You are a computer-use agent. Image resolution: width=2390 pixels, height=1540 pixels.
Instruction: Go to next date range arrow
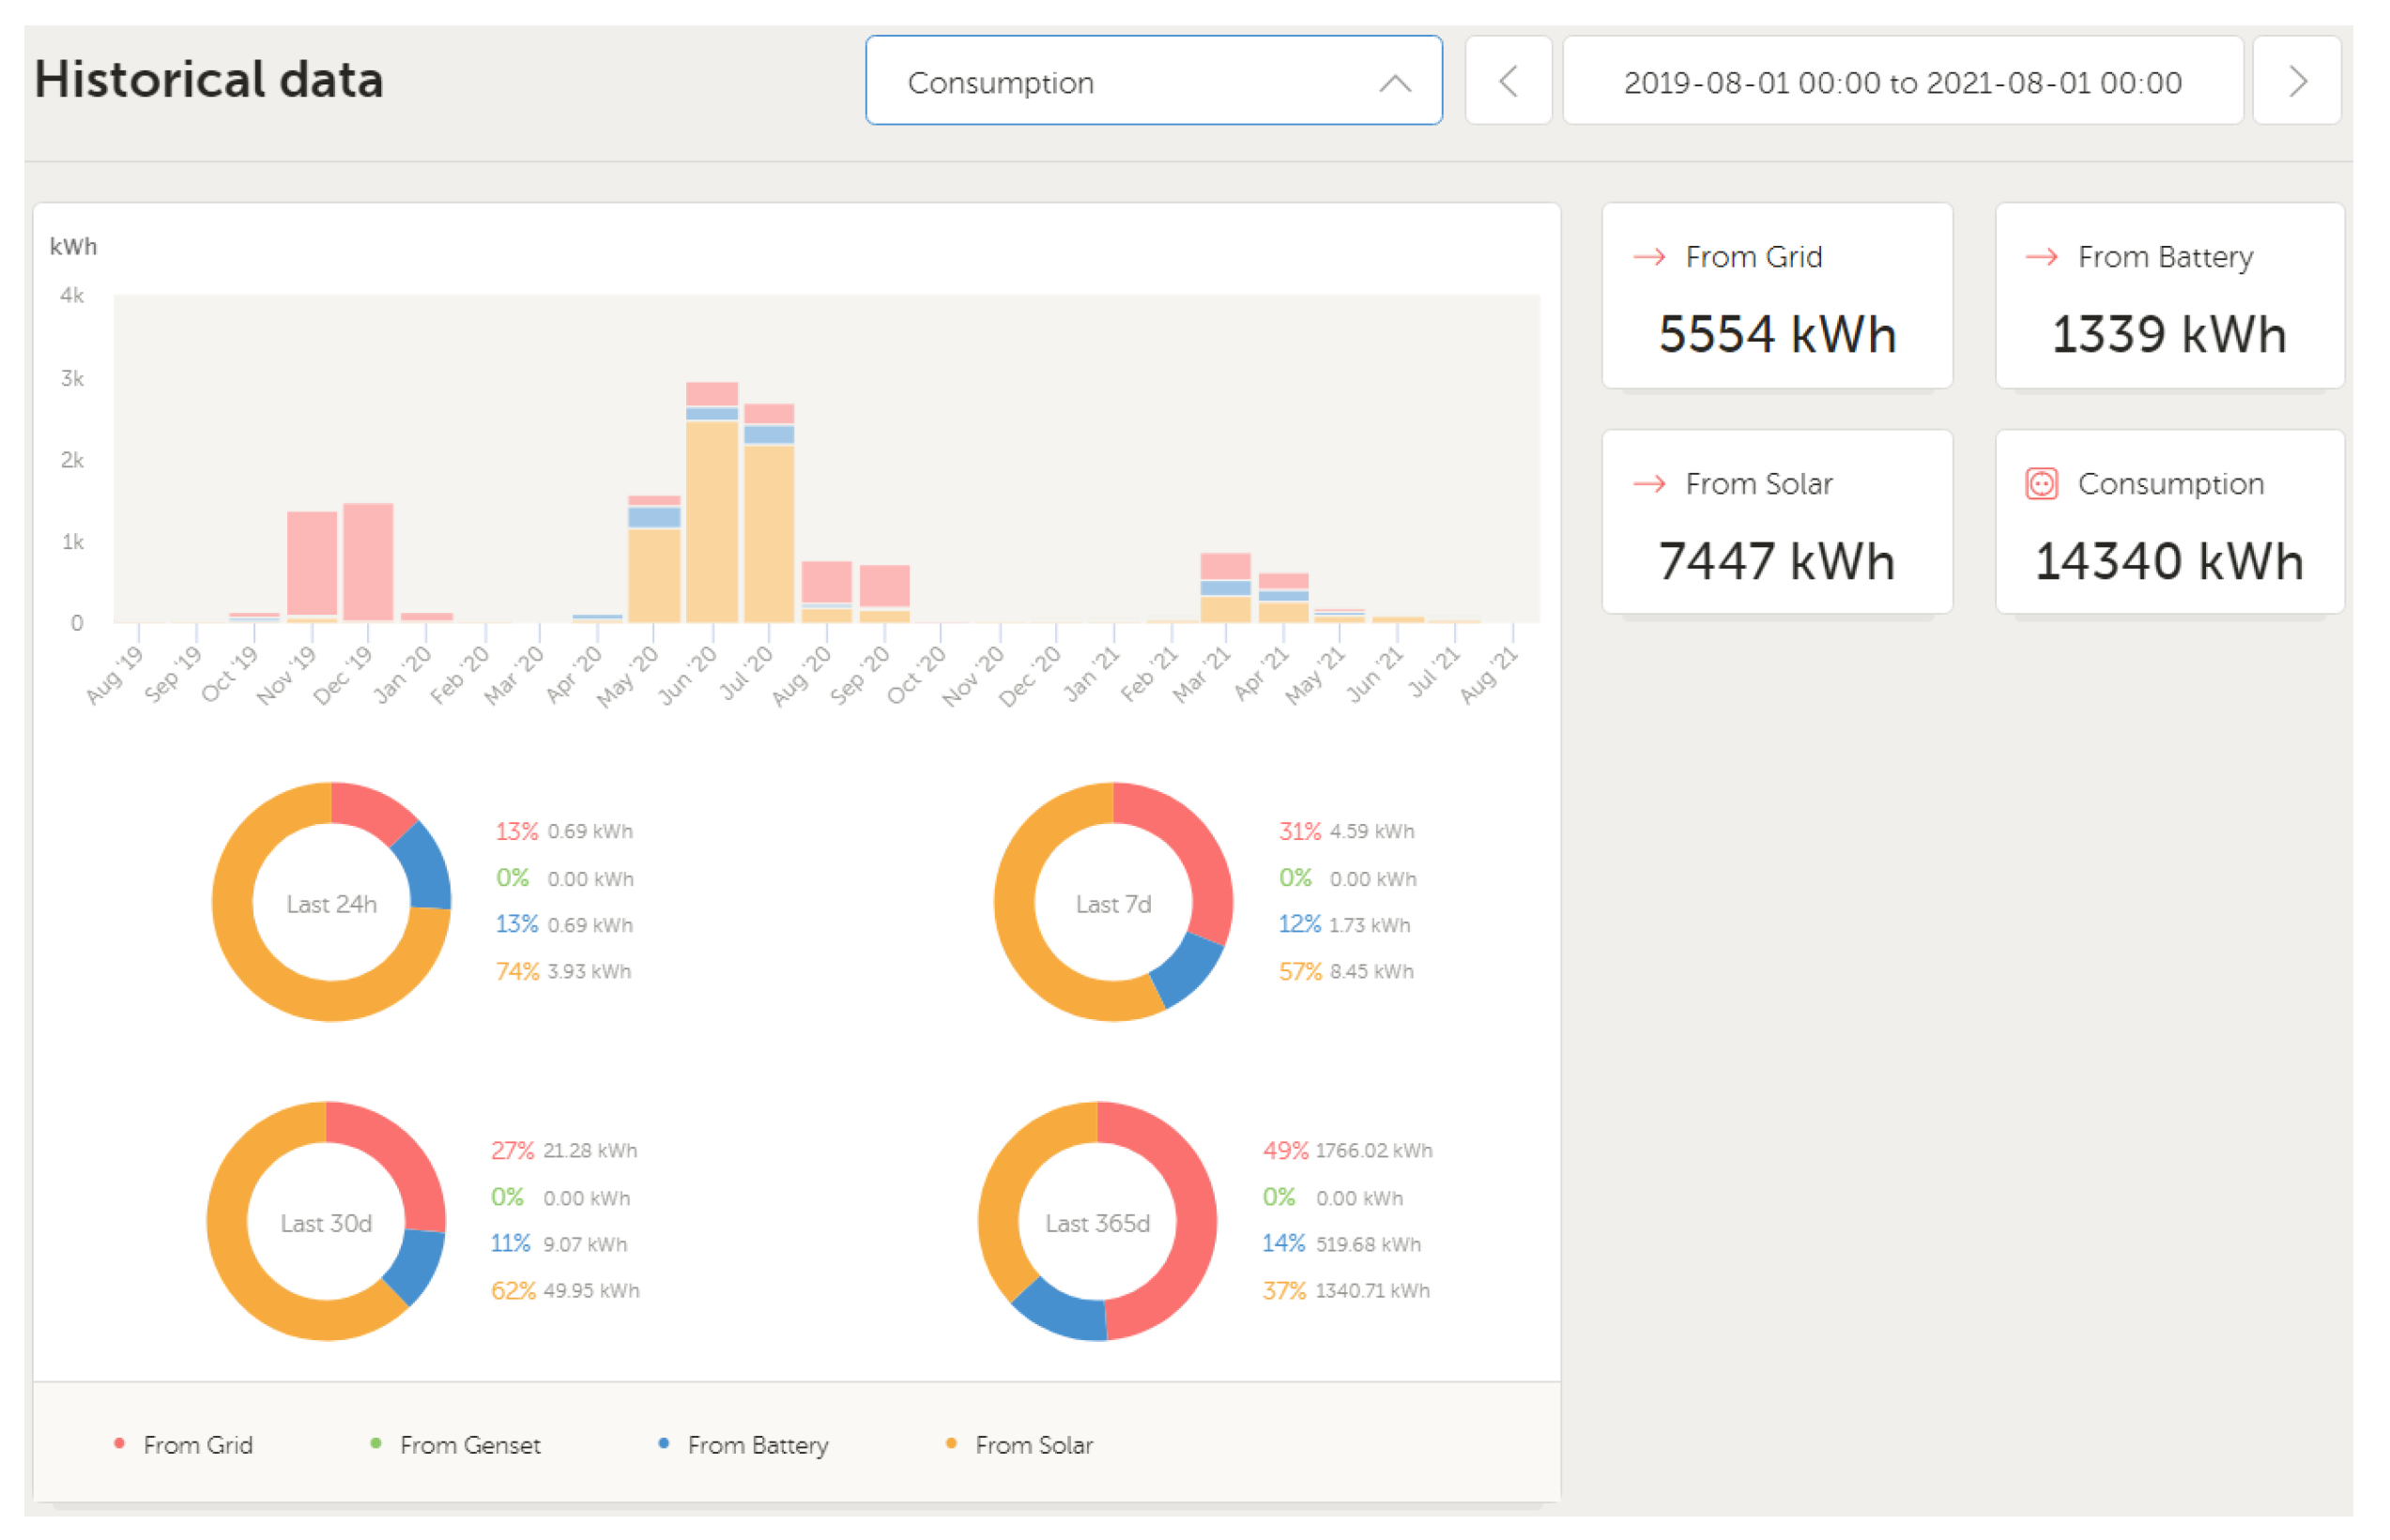(2296, 81)
